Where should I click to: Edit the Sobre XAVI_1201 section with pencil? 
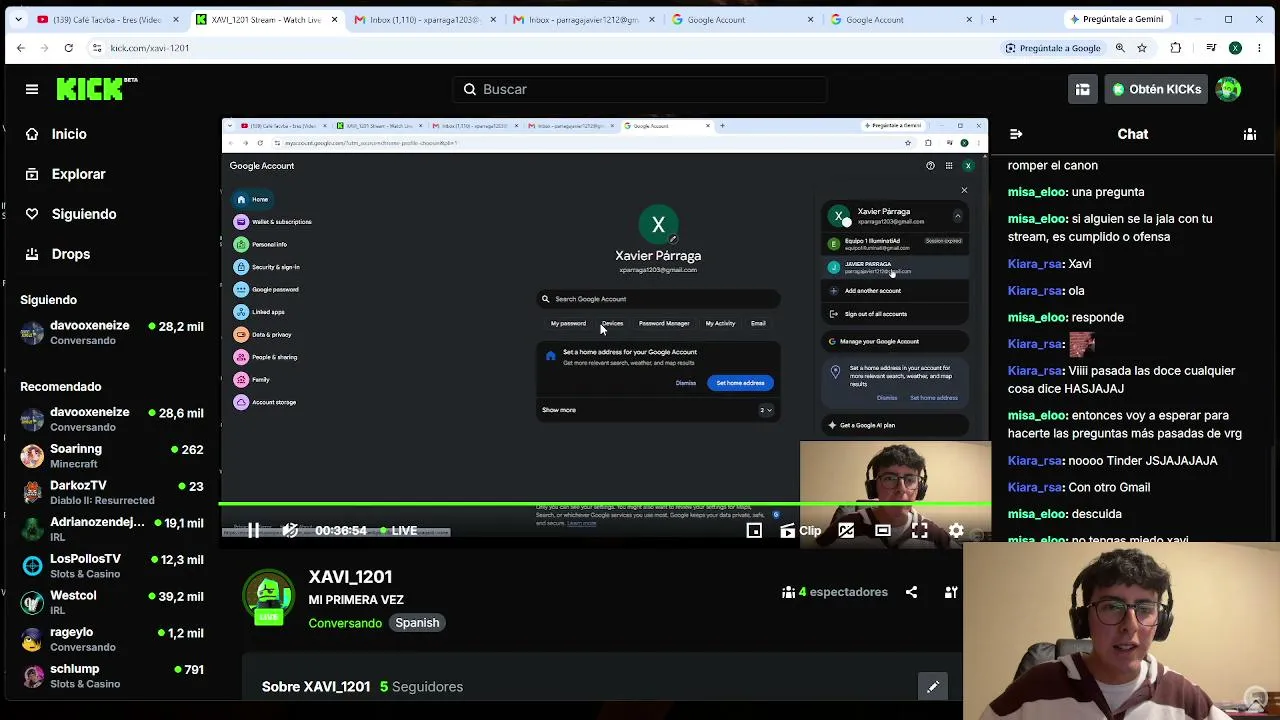coord(933,687)
